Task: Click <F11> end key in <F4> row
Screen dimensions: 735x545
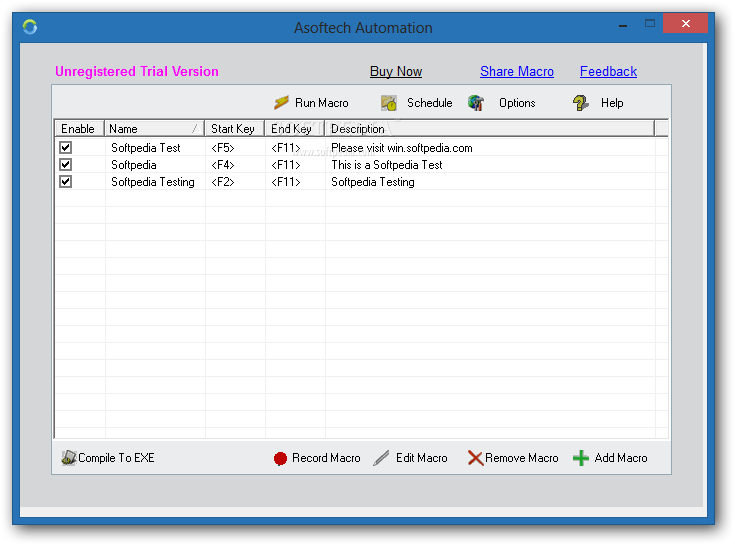Action: (285, 165)
